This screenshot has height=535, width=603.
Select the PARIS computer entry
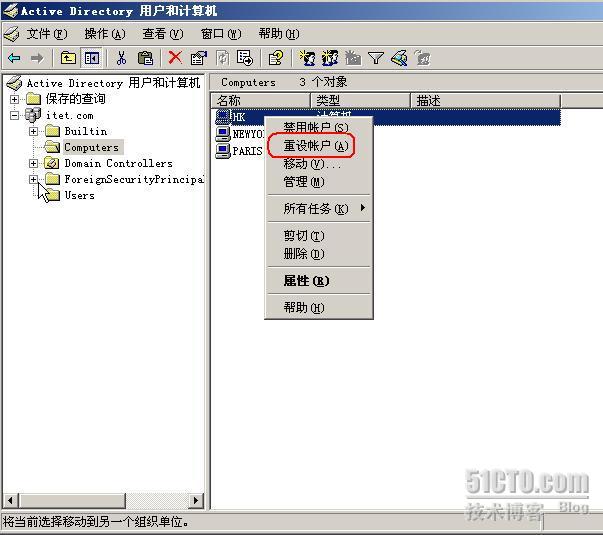246,151
